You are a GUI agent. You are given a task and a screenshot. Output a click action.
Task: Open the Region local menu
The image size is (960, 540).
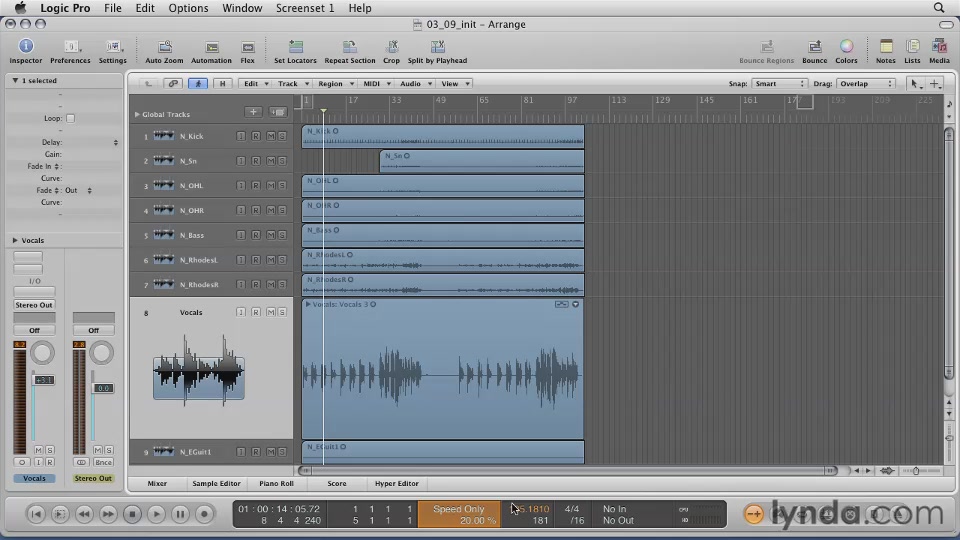click(334, 83)
